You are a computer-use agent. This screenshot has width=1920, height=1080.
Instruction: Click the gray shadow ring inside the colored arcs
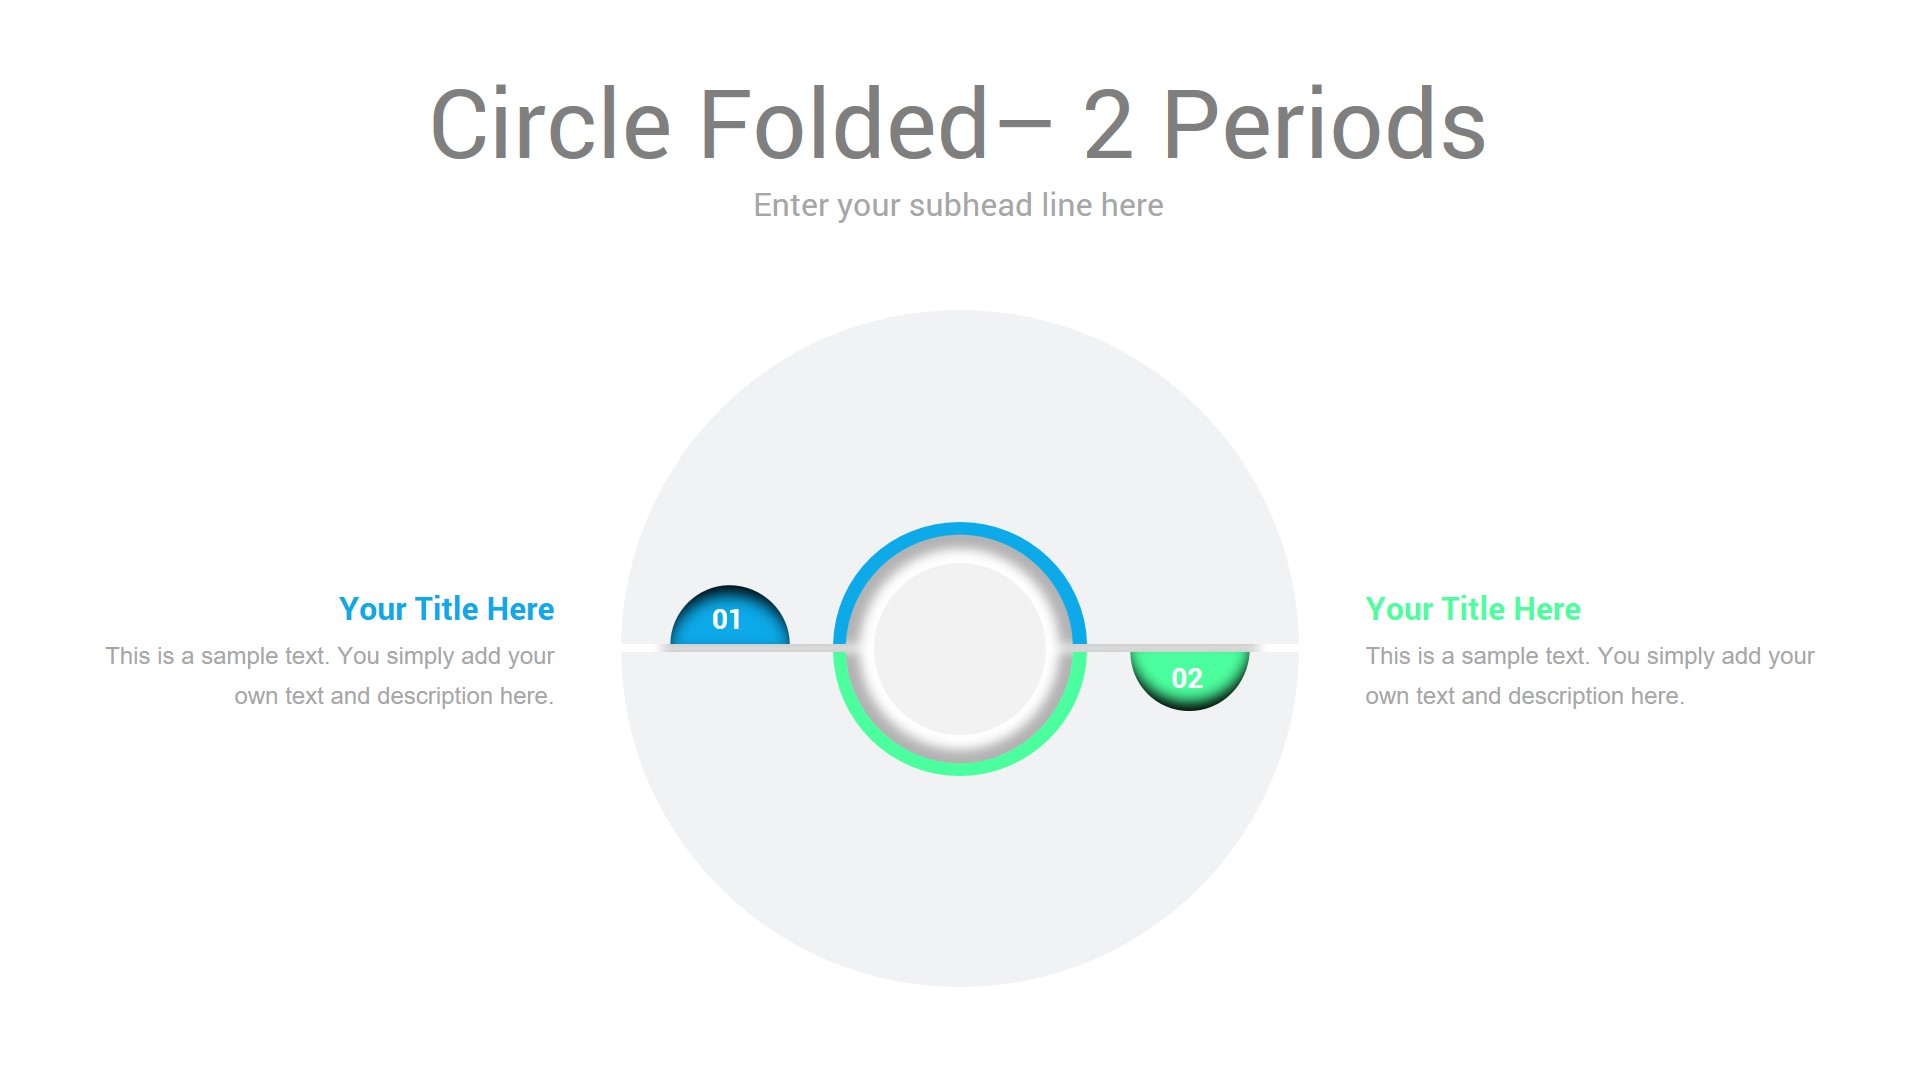click(959, 549)
